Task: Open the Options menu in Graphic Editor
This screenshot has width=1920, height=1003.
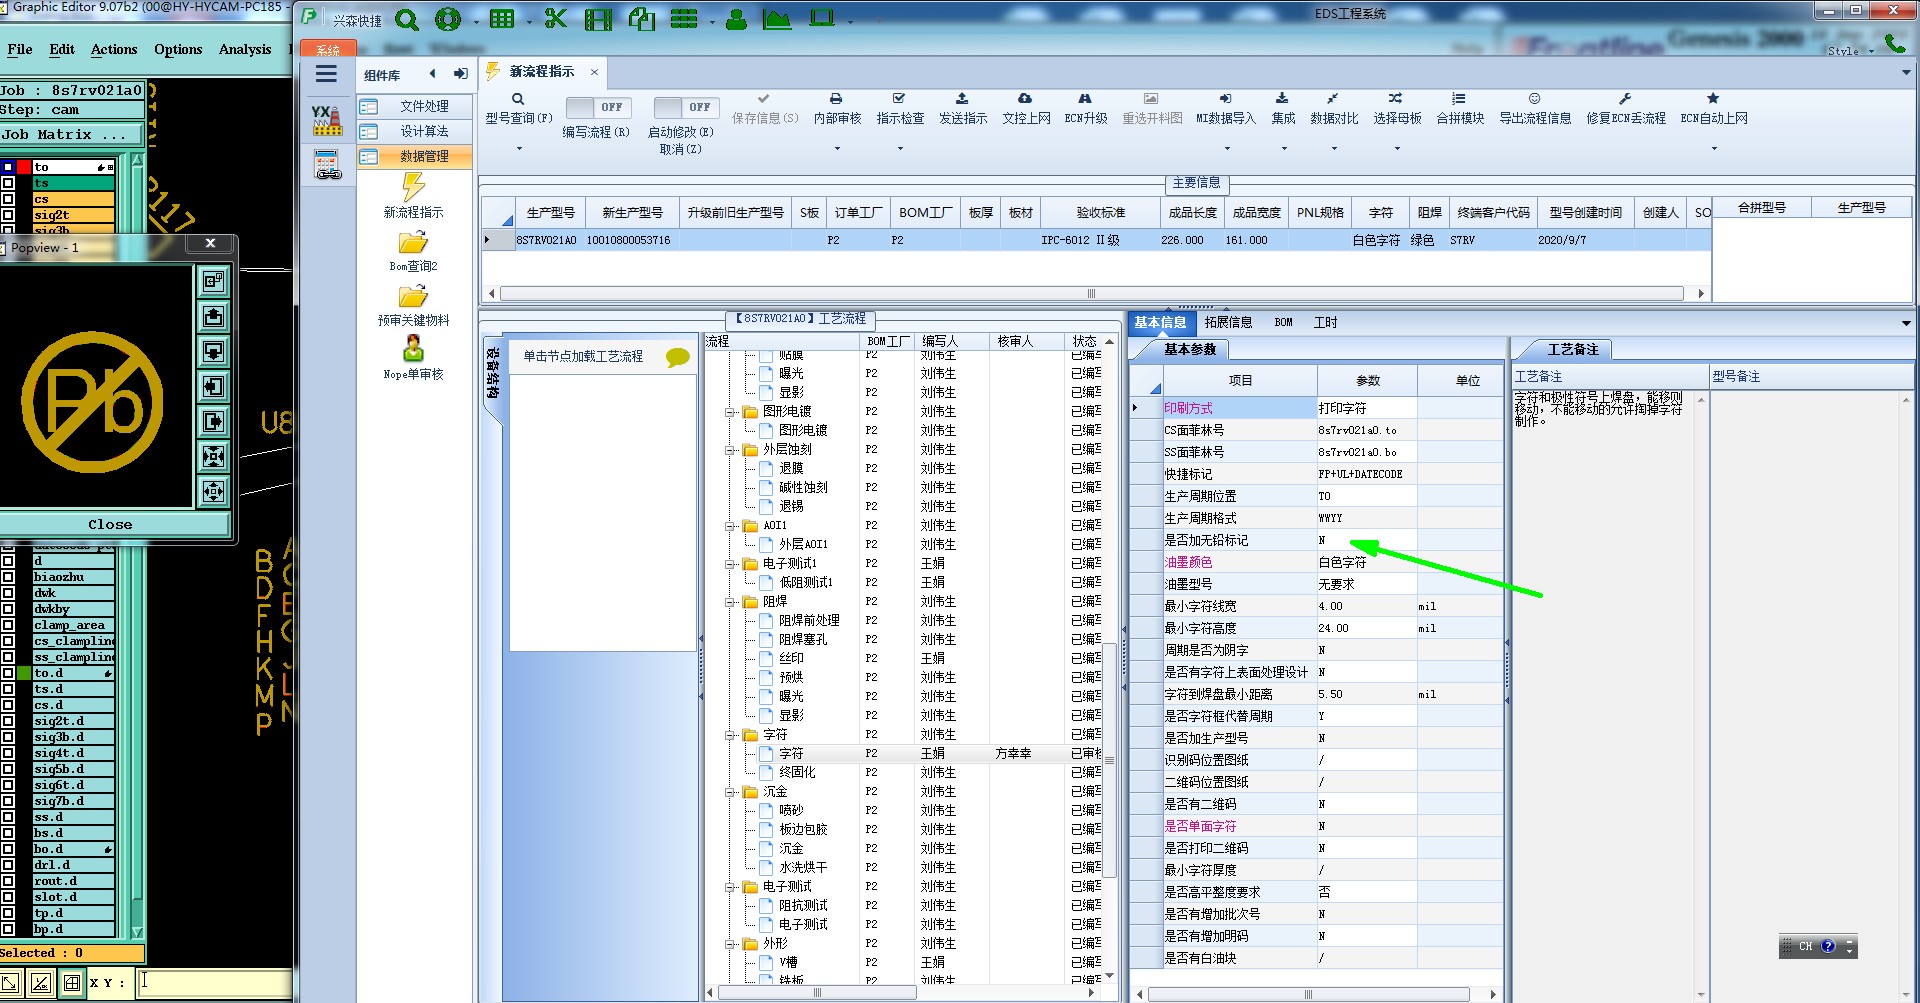Action: point(178,49)
